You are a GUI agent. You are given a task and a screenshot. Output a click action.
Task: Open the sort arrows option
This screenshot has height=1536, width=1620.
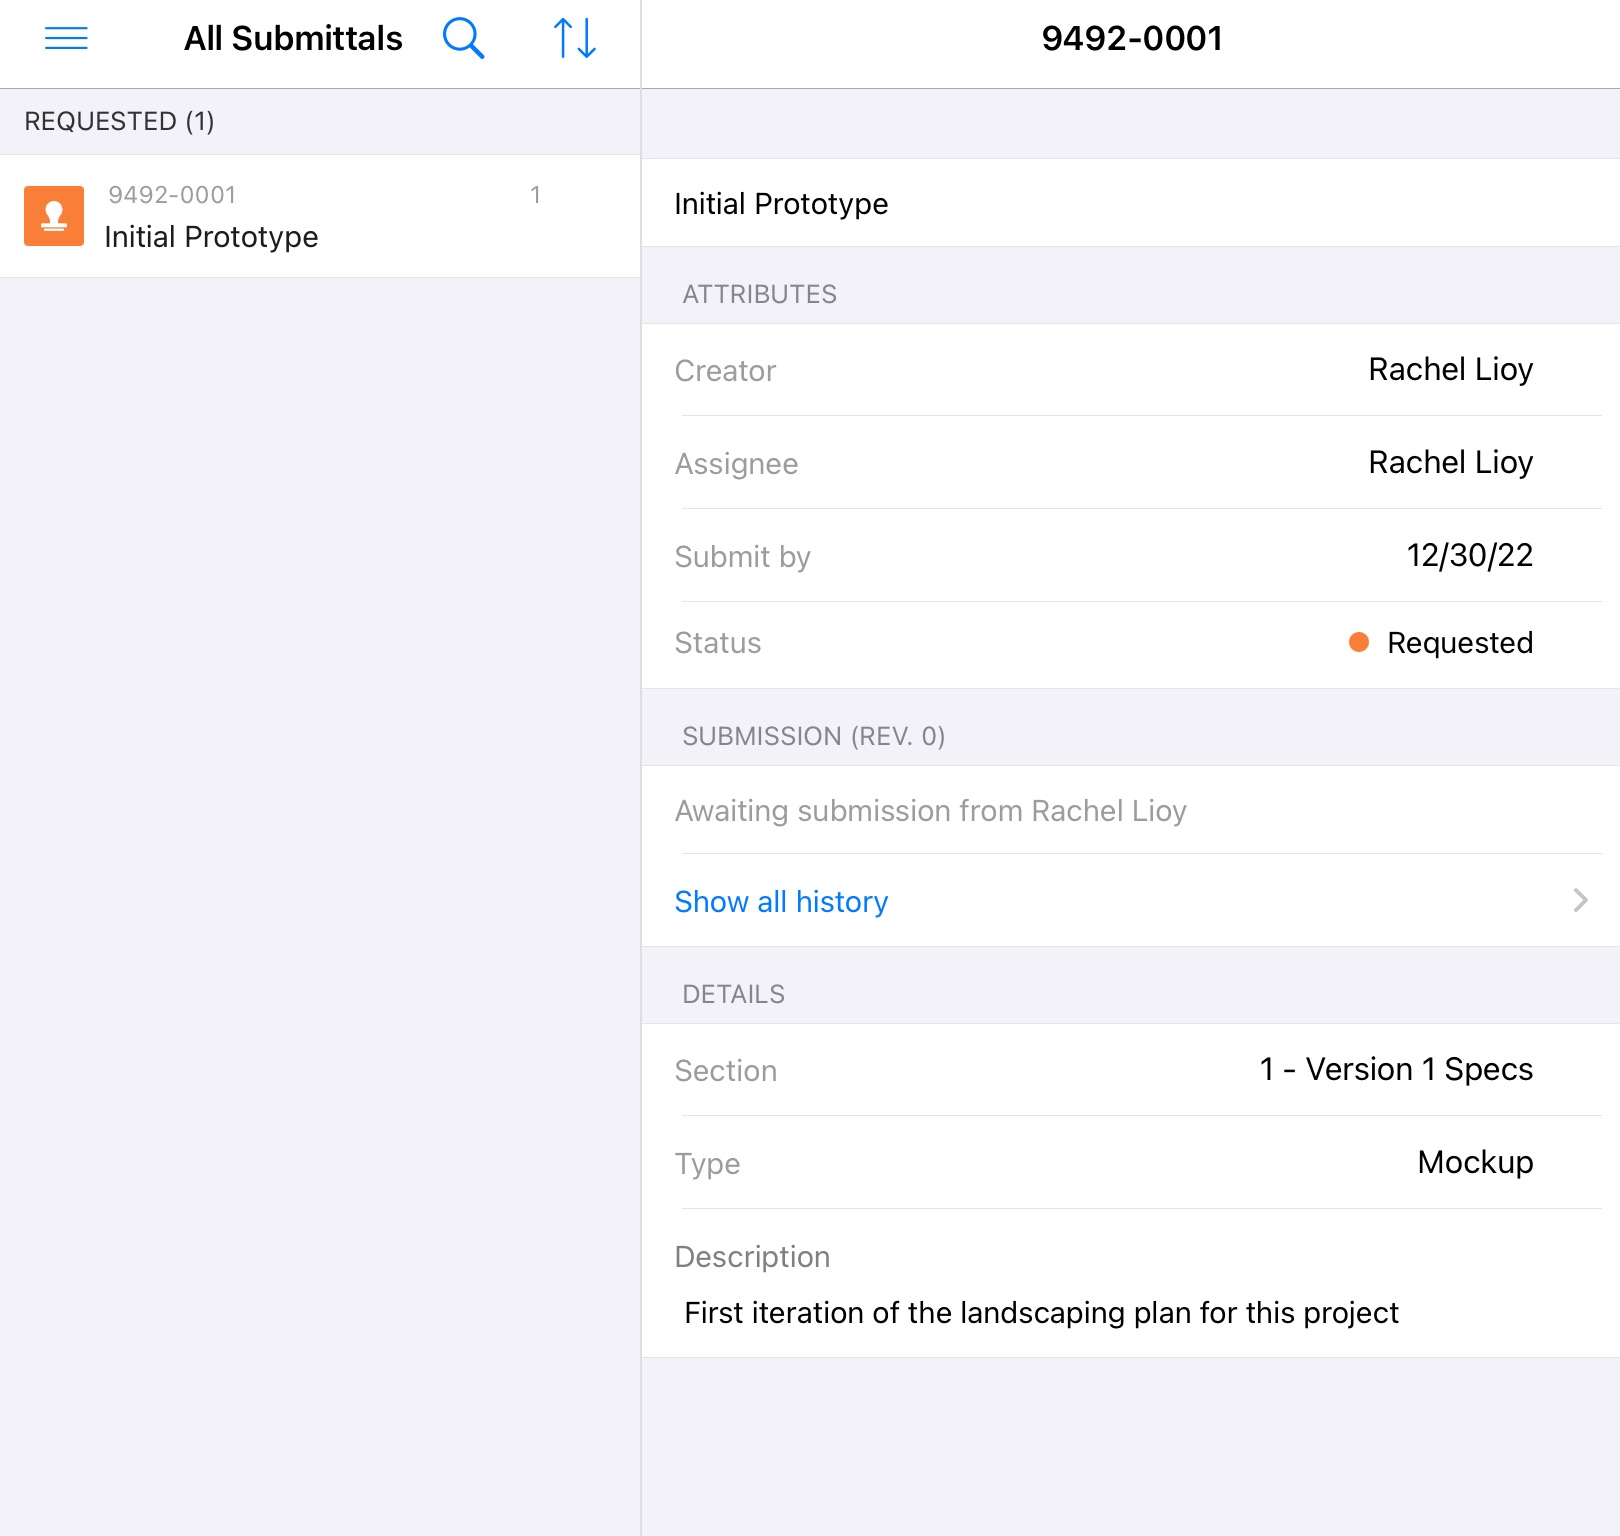[575, 39]
